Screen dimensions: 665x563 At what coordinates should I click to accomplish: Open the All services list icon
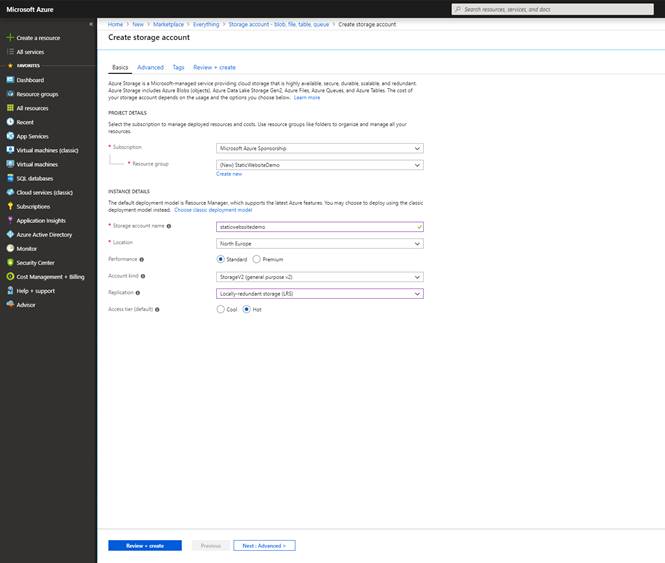10,52
